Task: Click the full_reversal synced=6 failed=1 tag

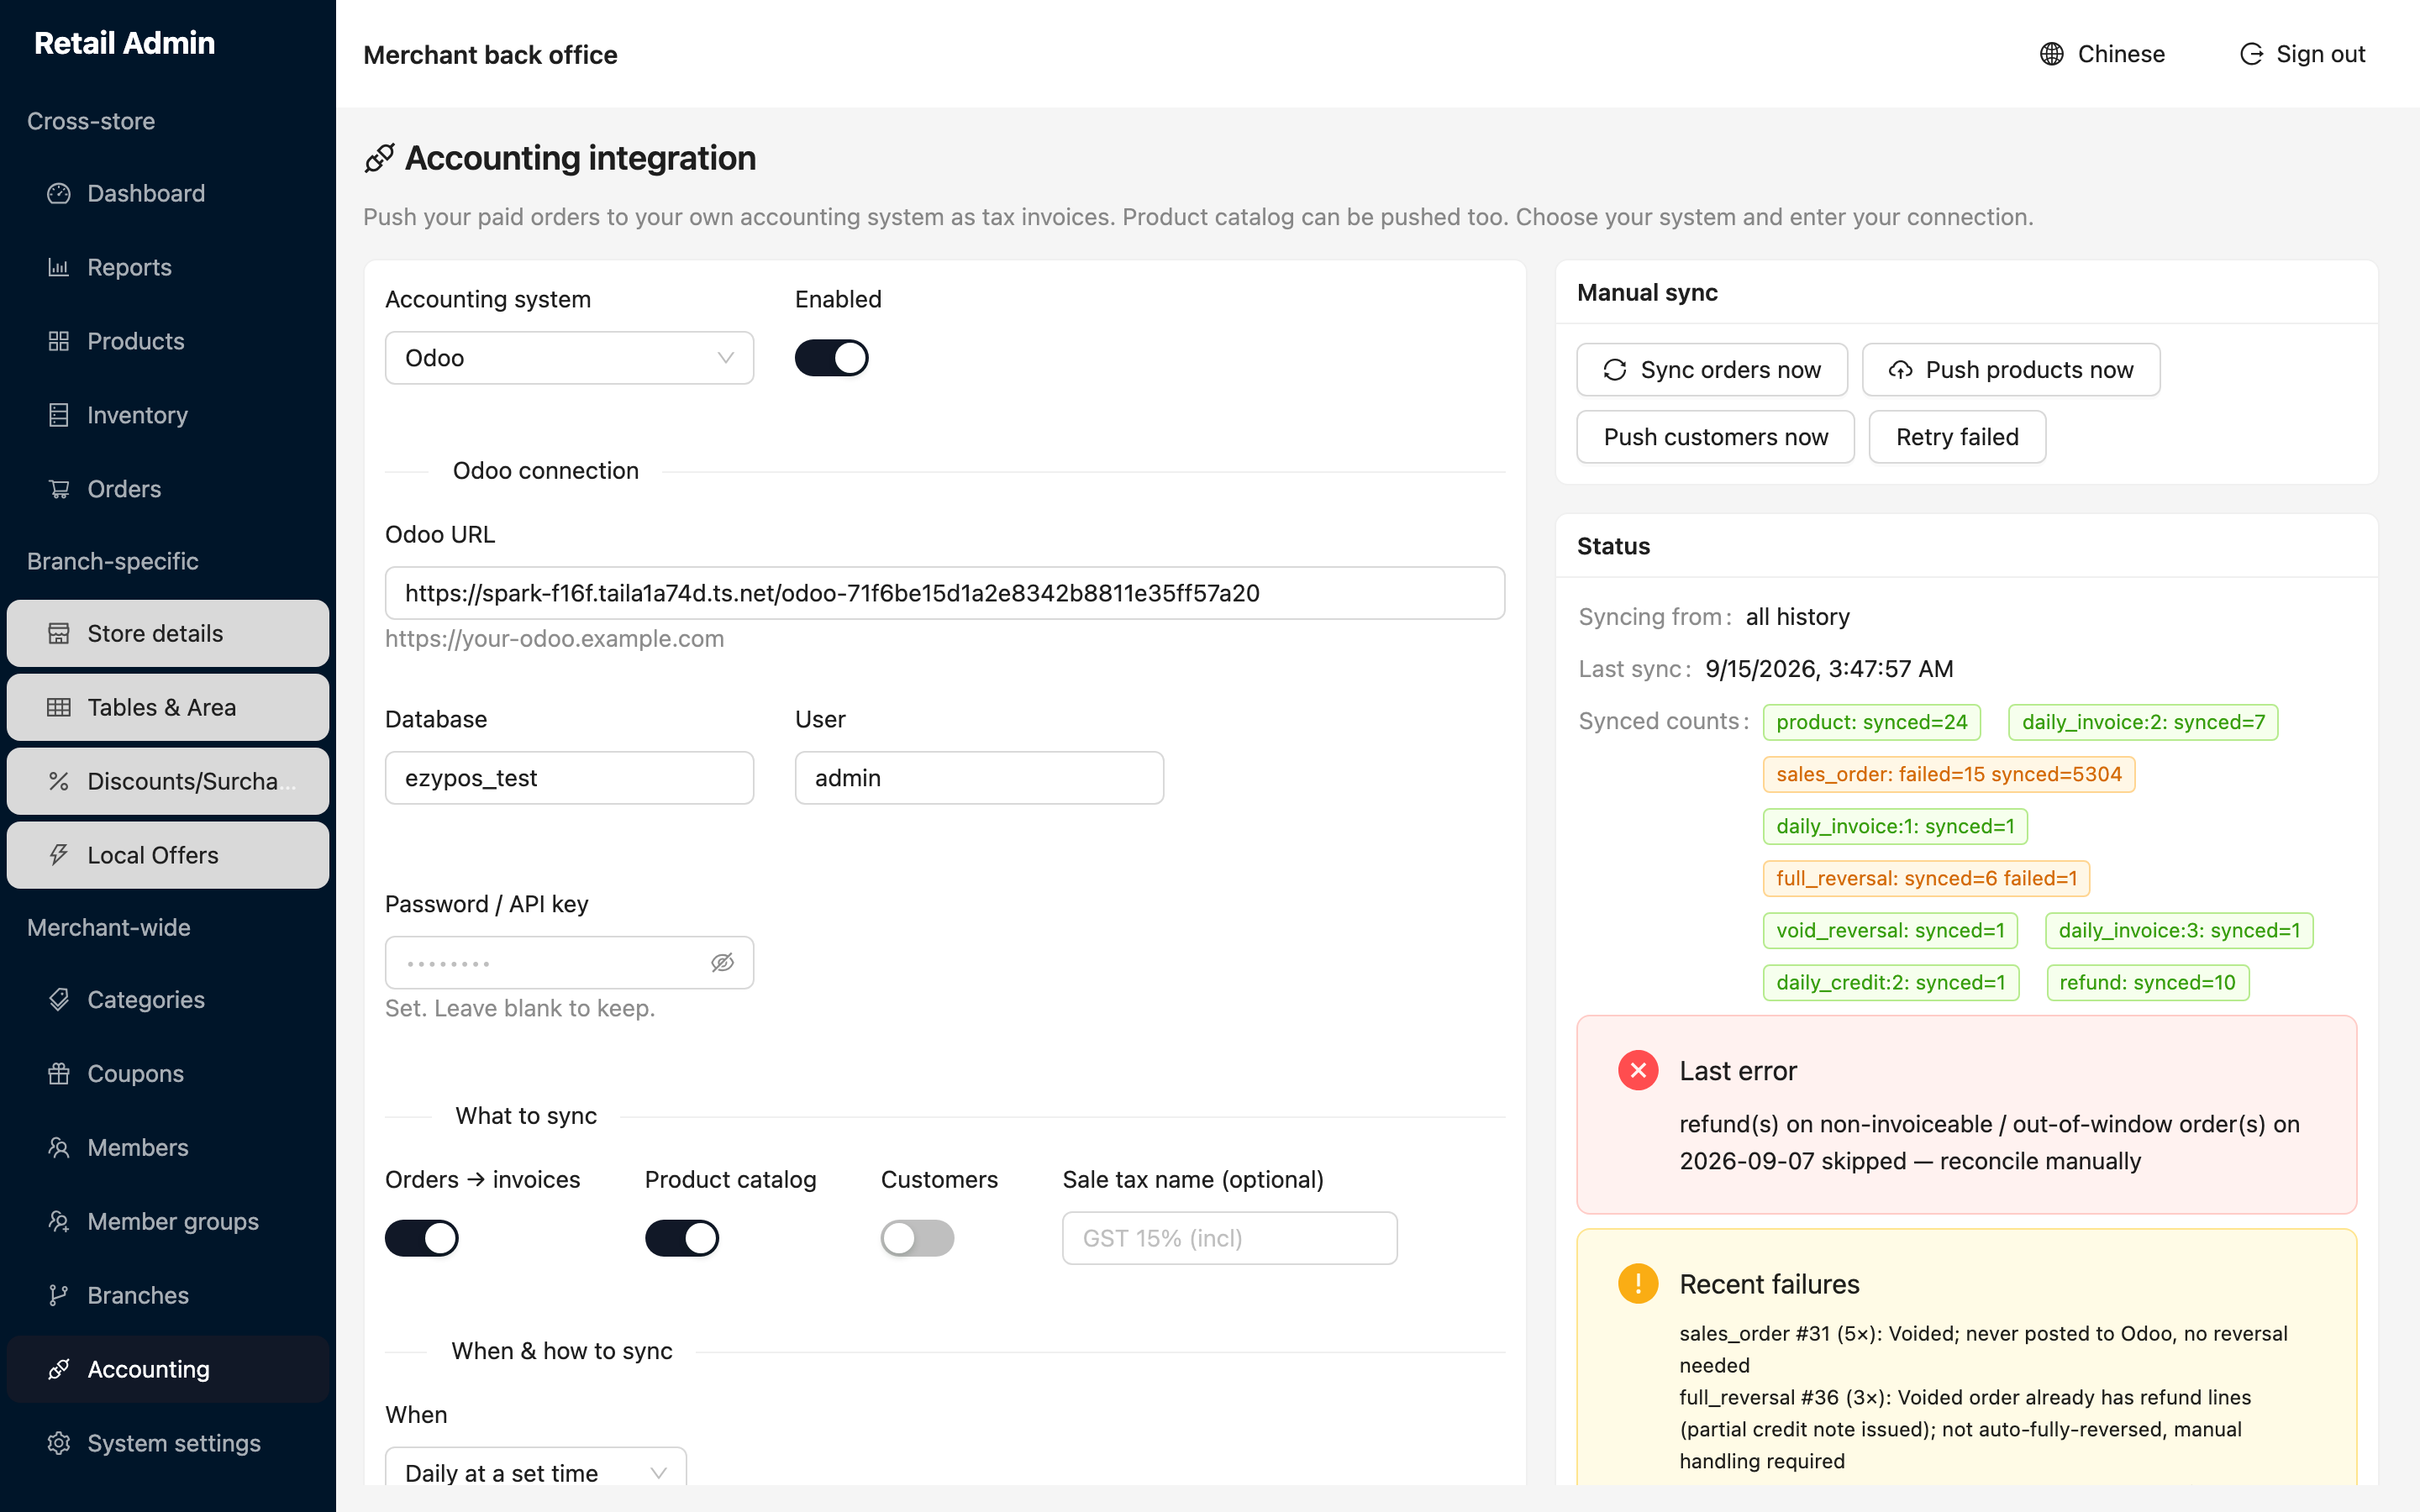Action: pos(1926,878)
